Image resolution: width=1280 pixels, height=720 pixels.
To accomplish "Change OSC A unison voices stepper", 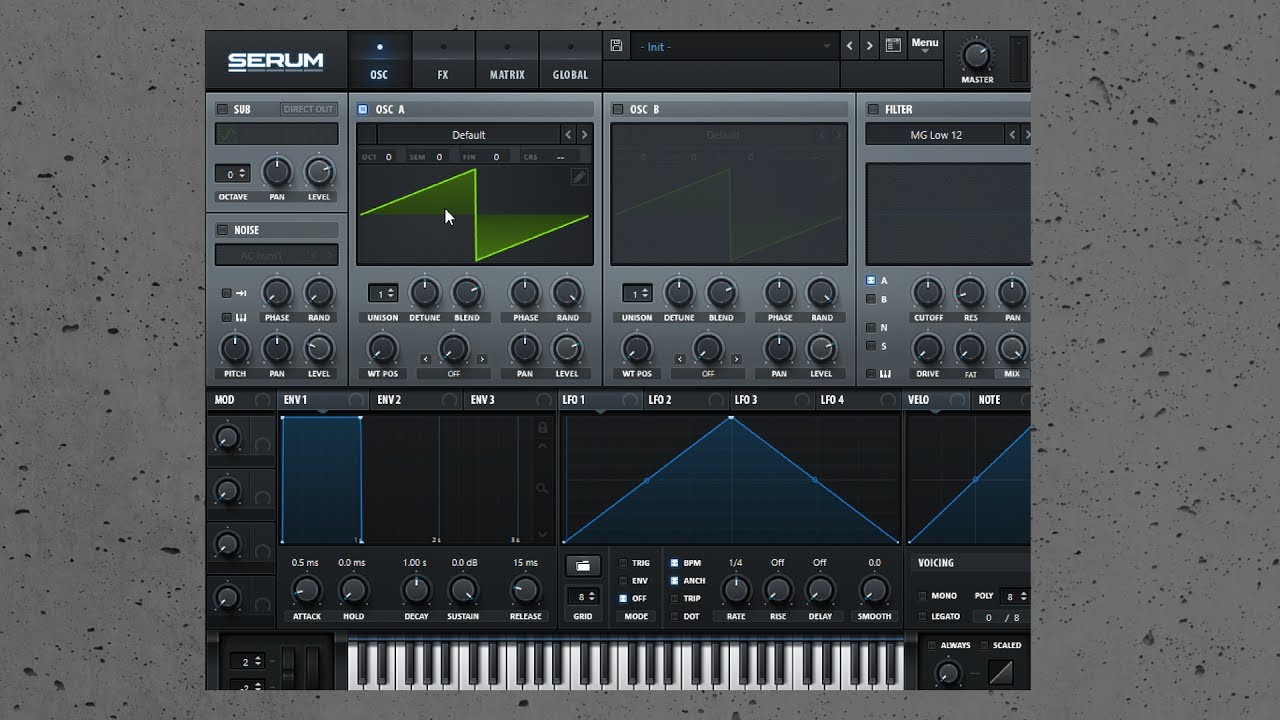I will coord(383,293).
